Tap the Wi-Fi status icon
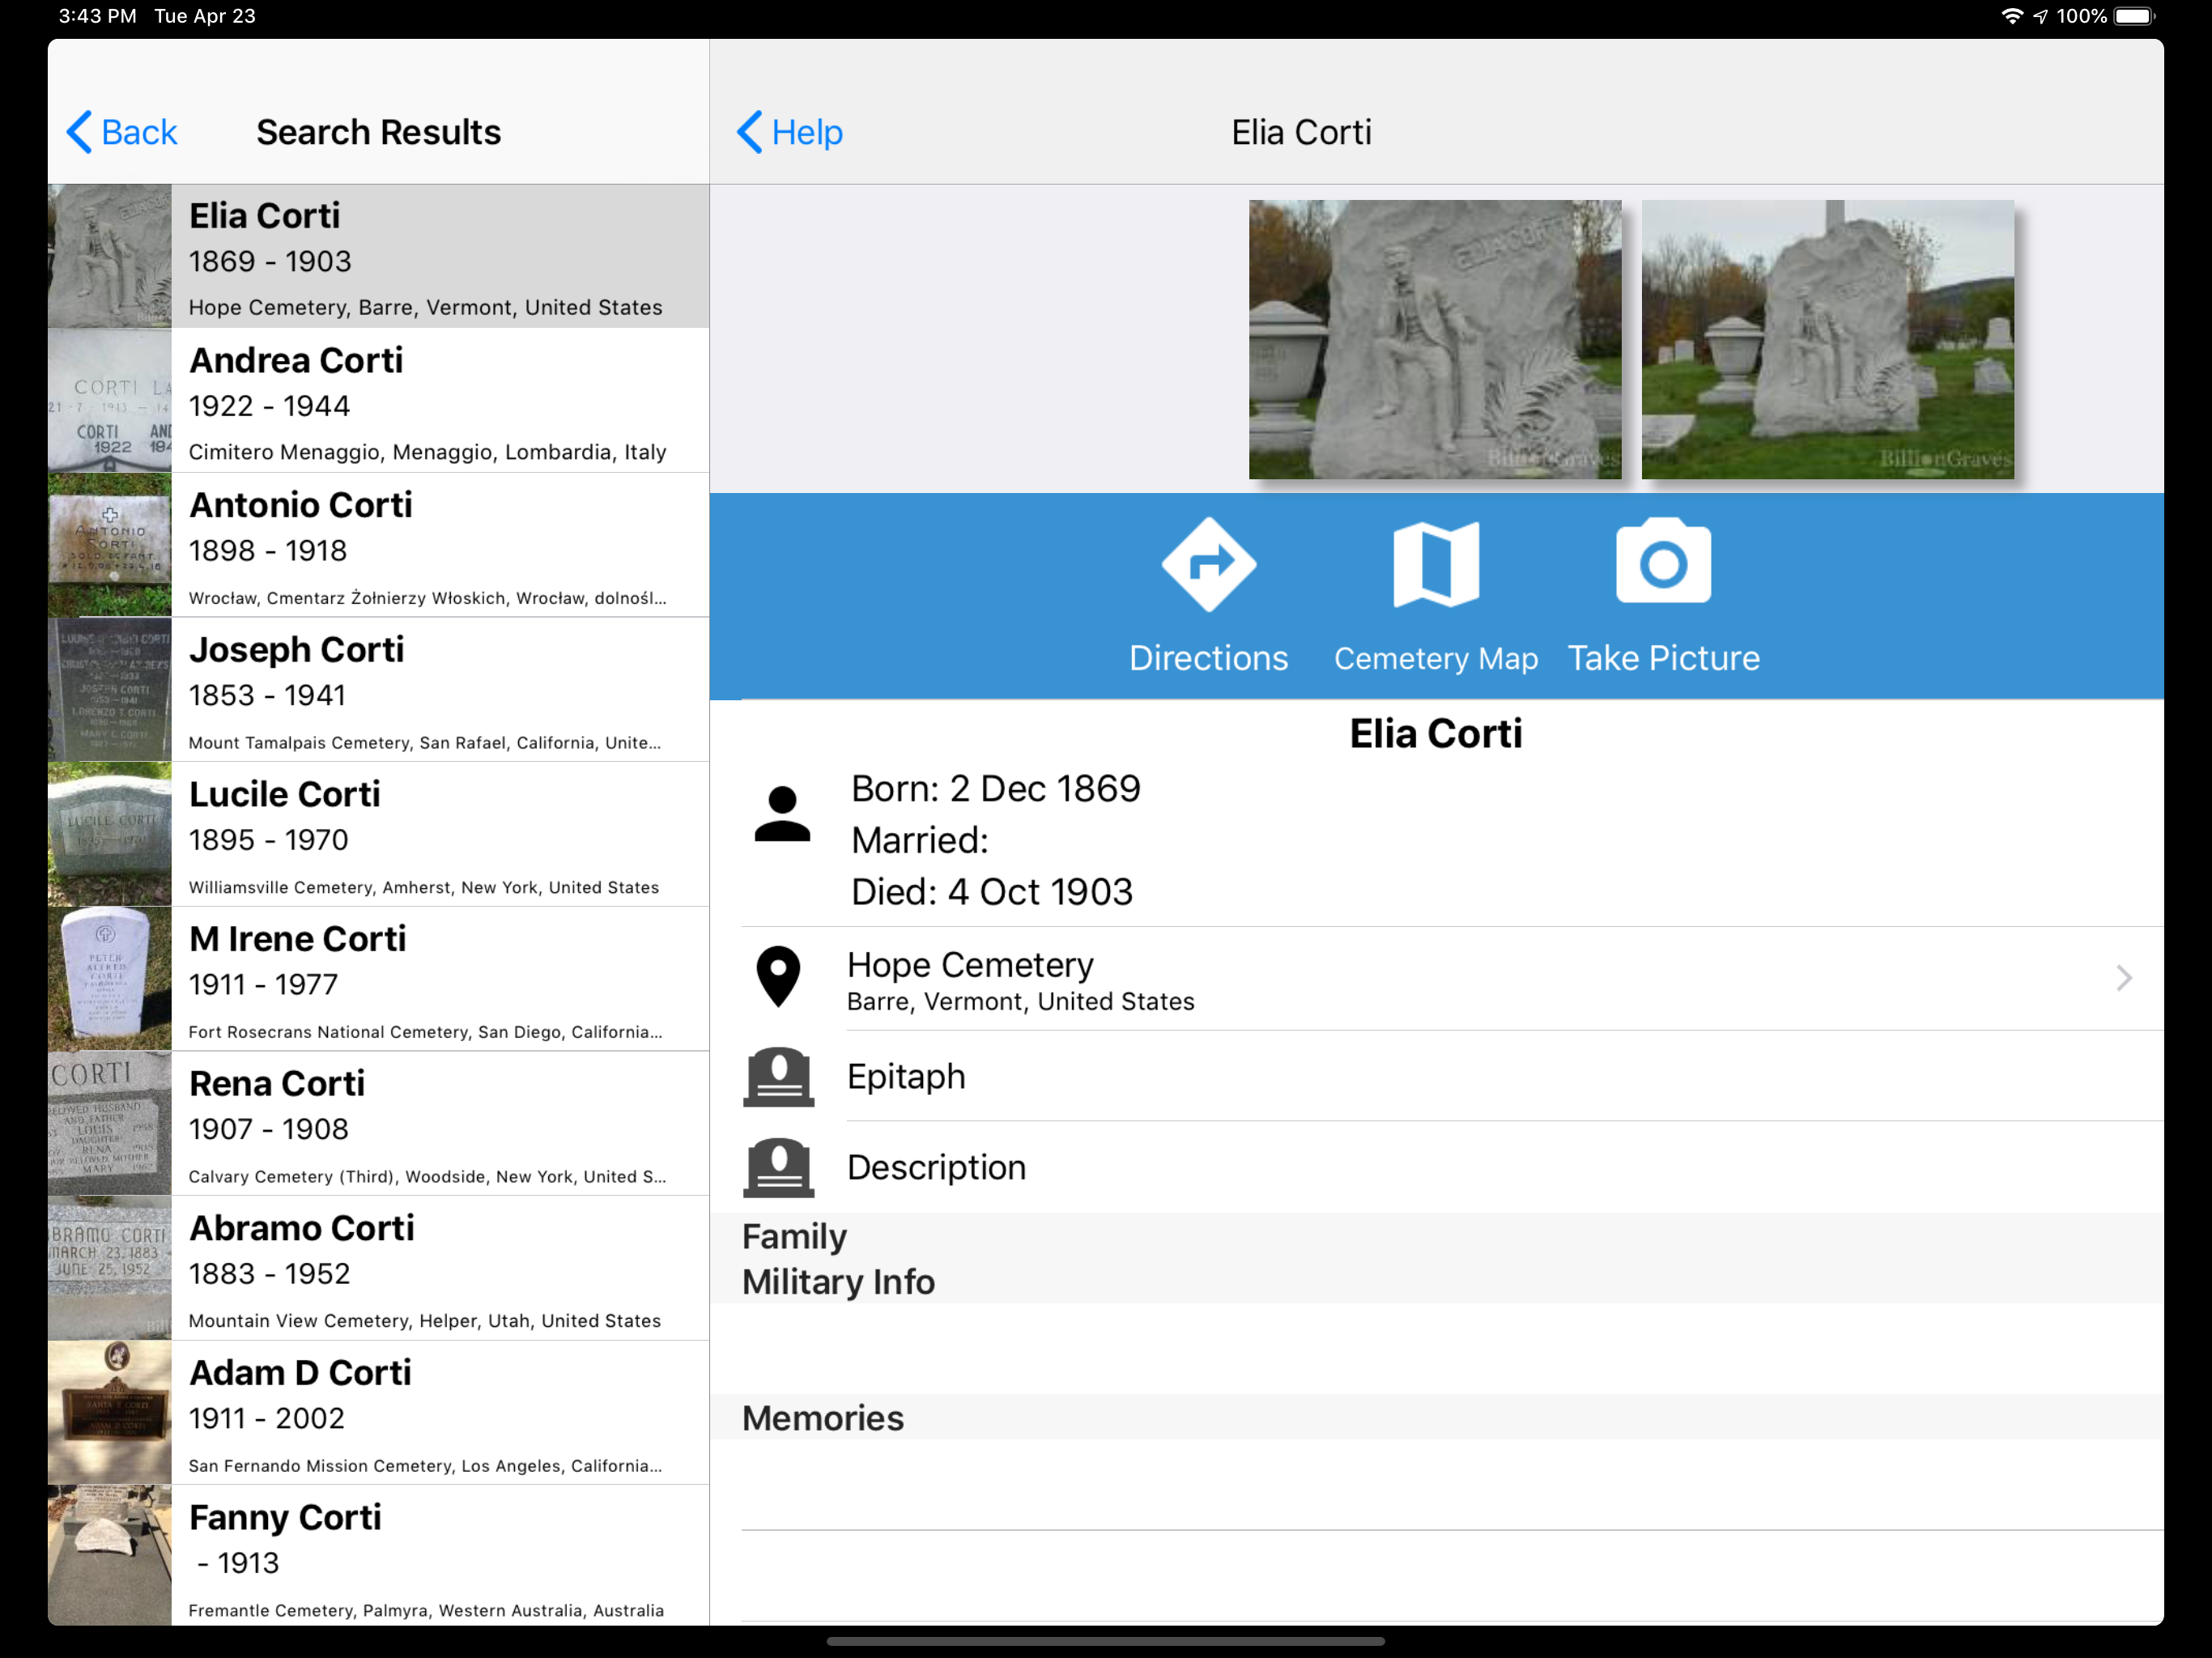2212x1658 pixels. (2011, 16)
